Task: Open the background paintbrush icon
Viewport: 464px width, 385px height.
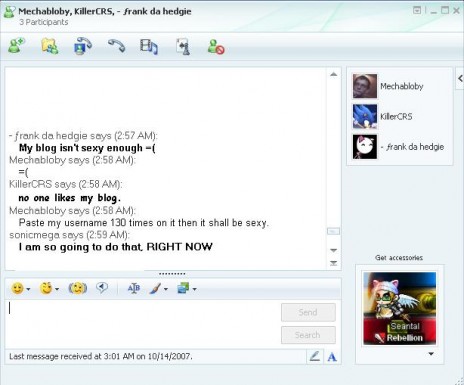Action: pos(155,288)
